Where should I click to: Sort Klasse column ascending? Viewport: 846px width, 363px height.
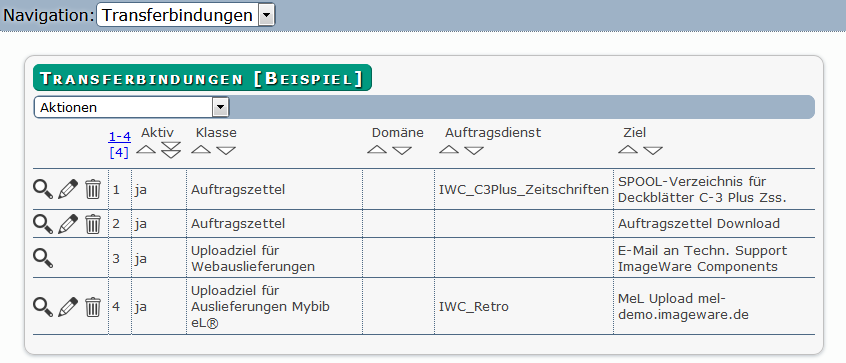pos(201,150)
